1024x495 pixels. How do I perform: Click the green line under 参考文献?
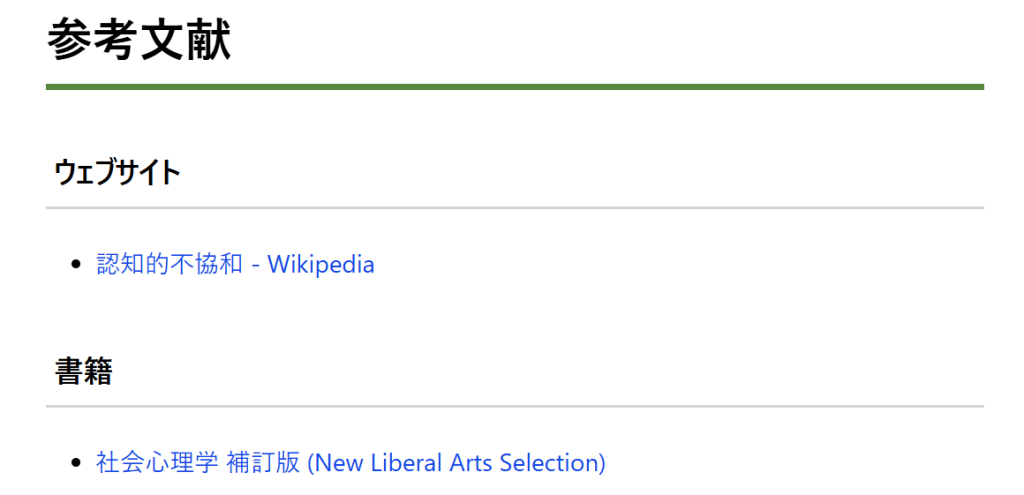coord(514,87)
